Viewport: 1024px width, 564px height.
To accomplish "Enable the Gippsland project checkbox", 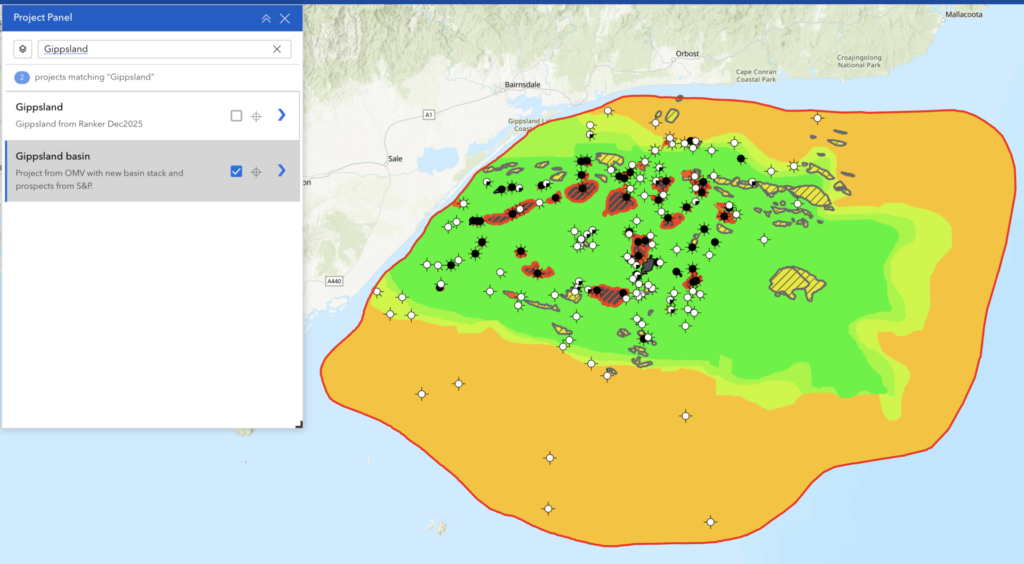I will coord(236,116).
